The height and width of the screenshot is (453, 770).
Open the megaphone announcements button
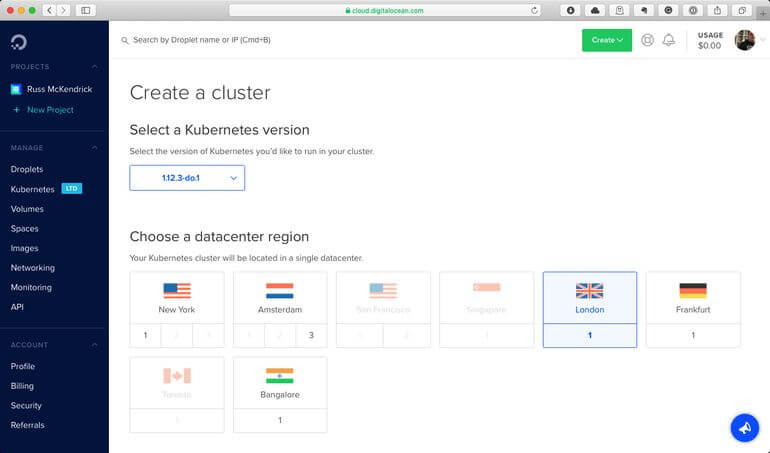[x=744, y=427]
